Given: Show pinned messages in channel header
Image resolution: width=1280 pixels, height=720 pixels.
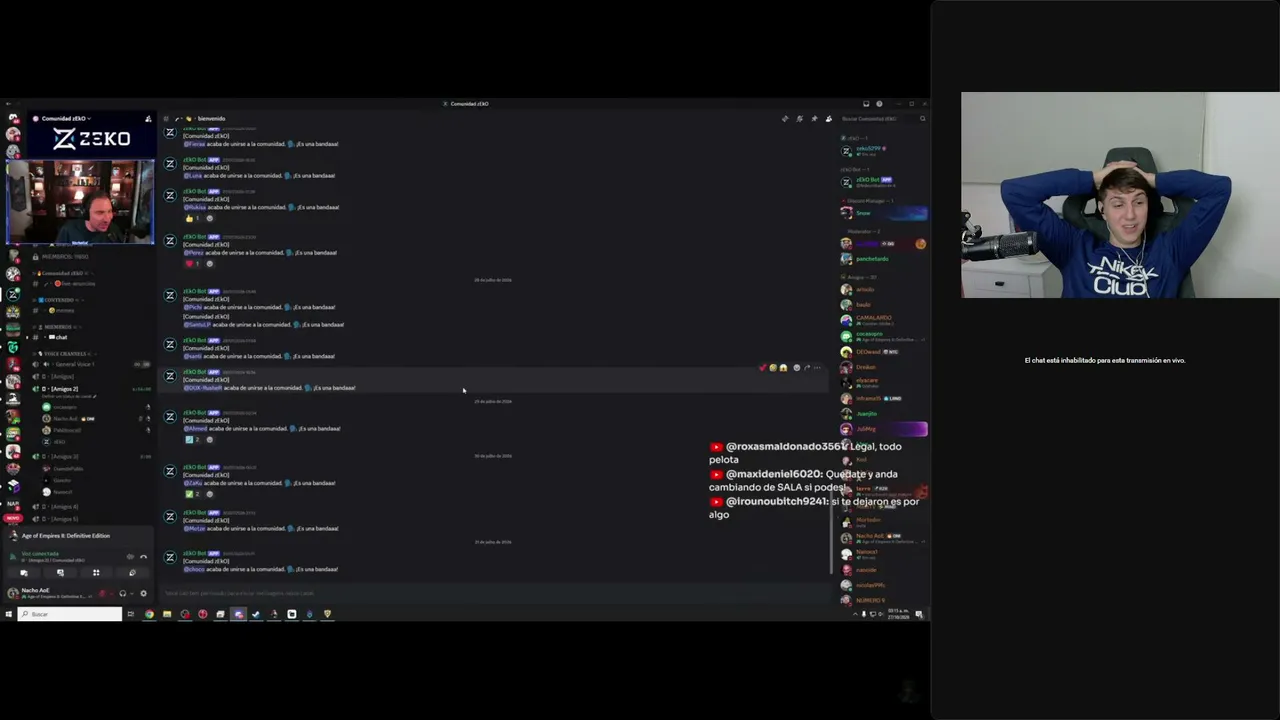Looking at the screenshot, I should point(814,119).
